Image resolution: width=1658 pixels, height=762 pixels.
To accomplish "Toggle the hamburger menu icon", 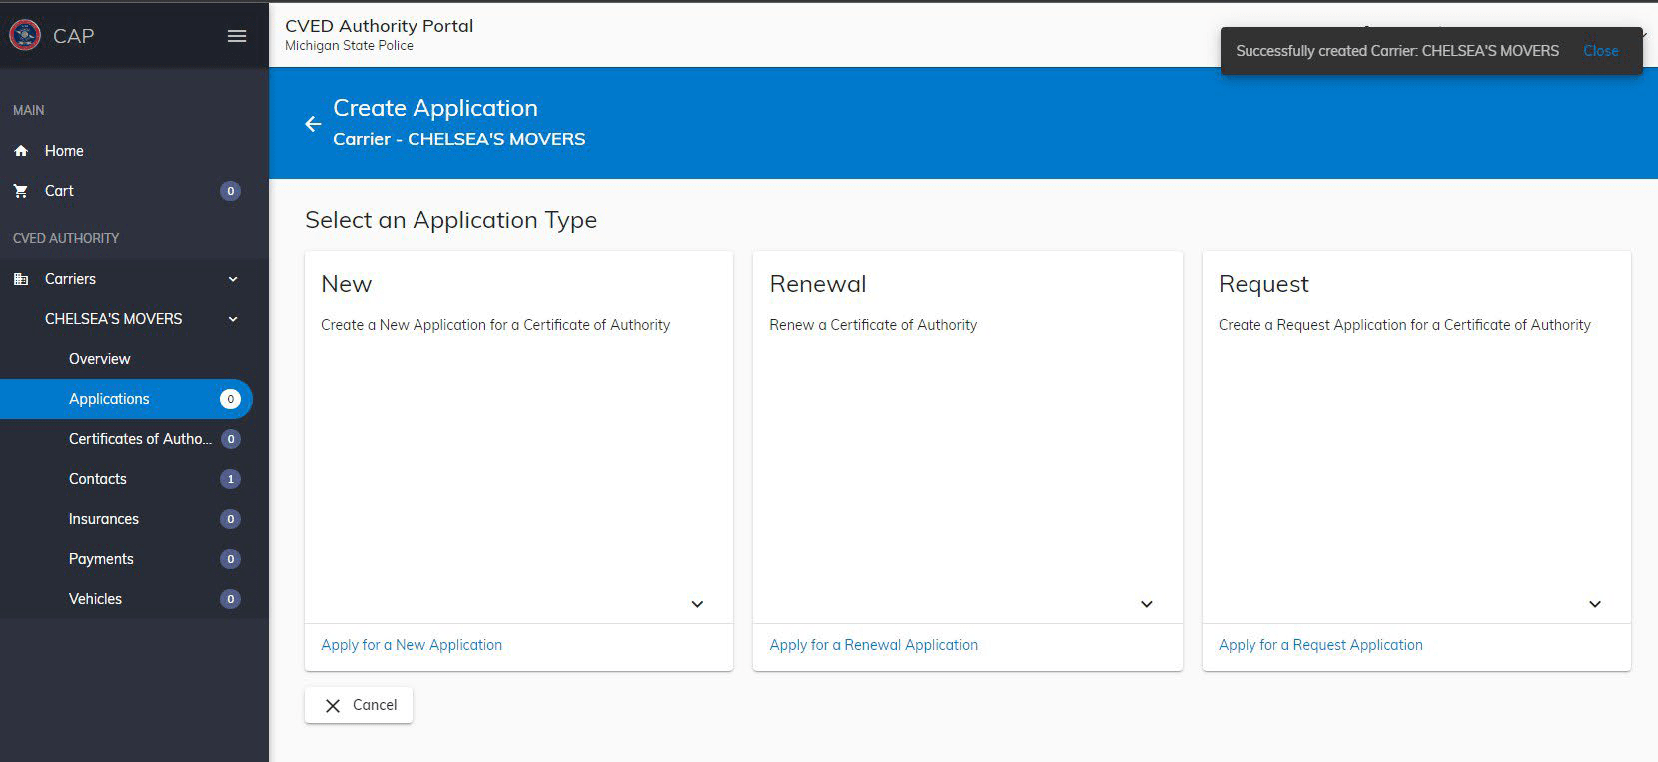I will pos(237,36).
